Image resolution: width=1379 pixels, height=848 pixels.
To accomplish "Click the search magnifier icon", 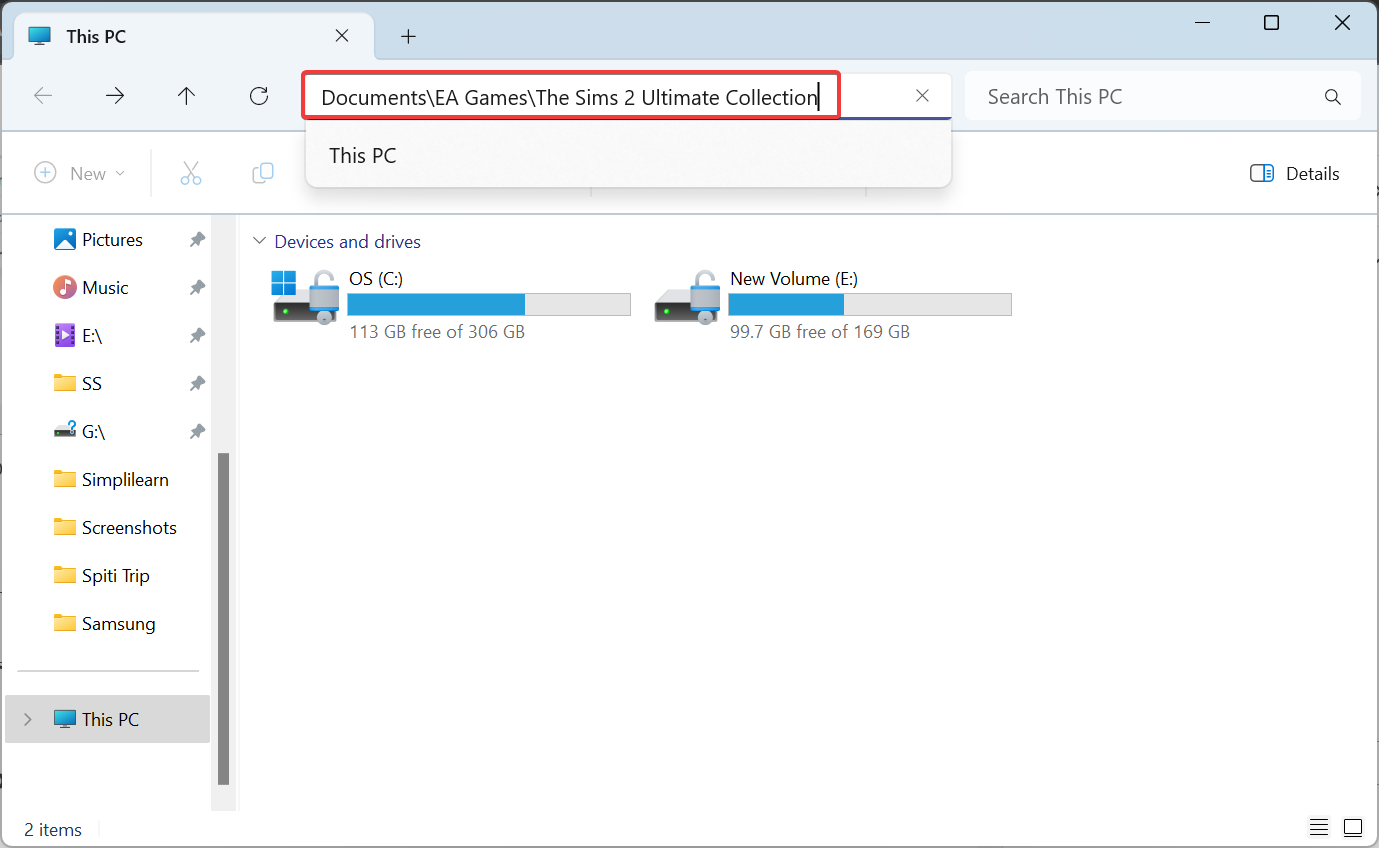I will point(1332,97).
